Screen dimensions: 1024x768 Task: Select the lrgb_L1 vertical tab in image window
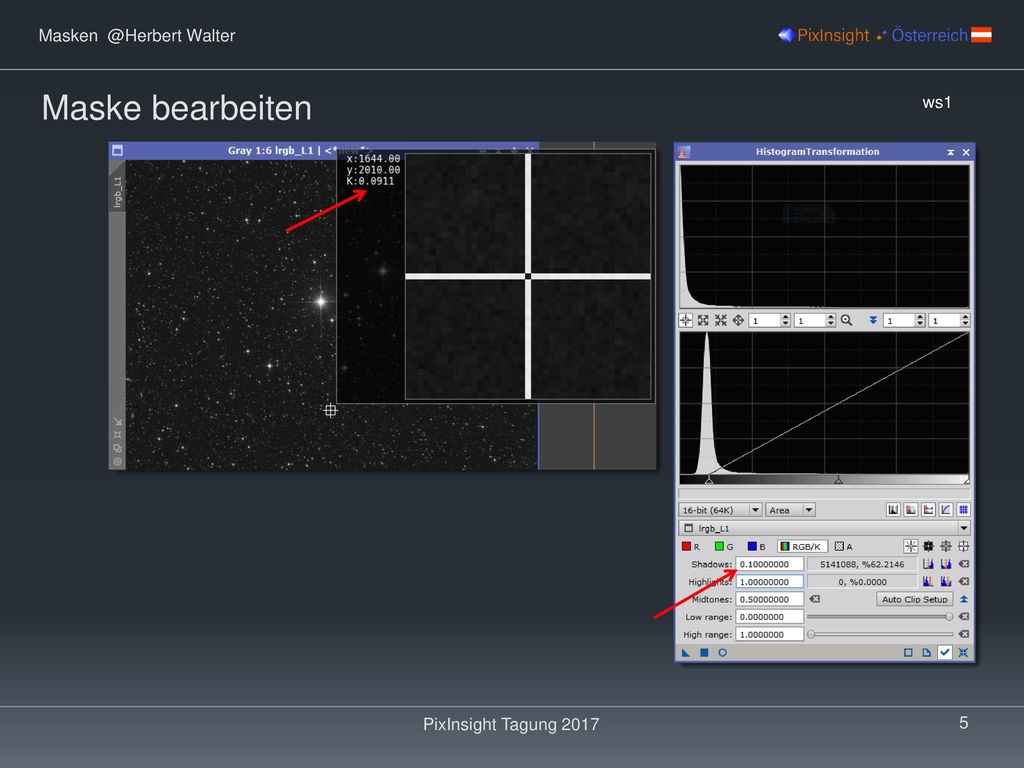coord(118,192)
